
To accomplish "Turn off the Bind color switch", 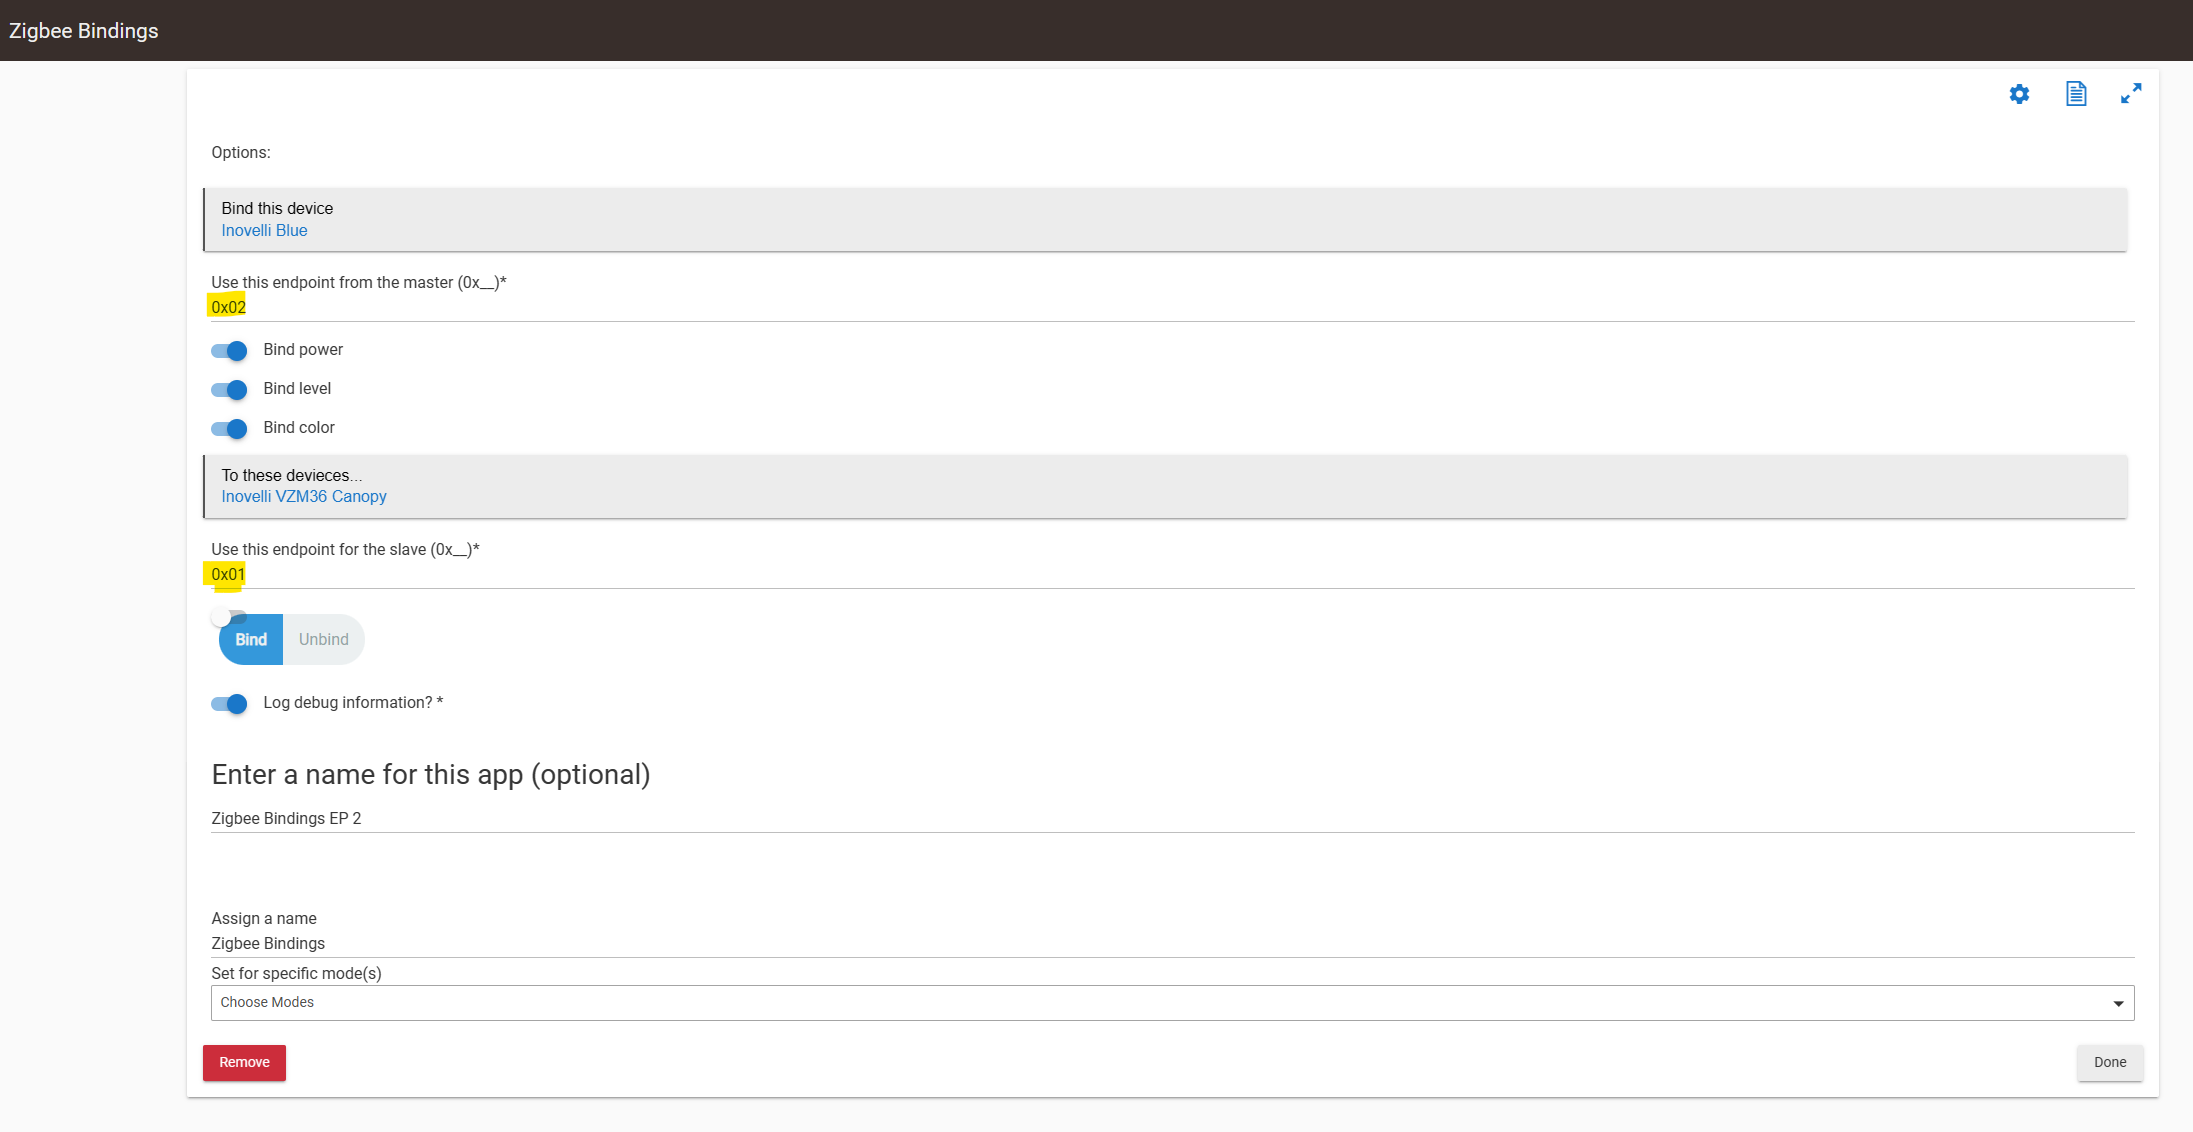I will (229, 429).
